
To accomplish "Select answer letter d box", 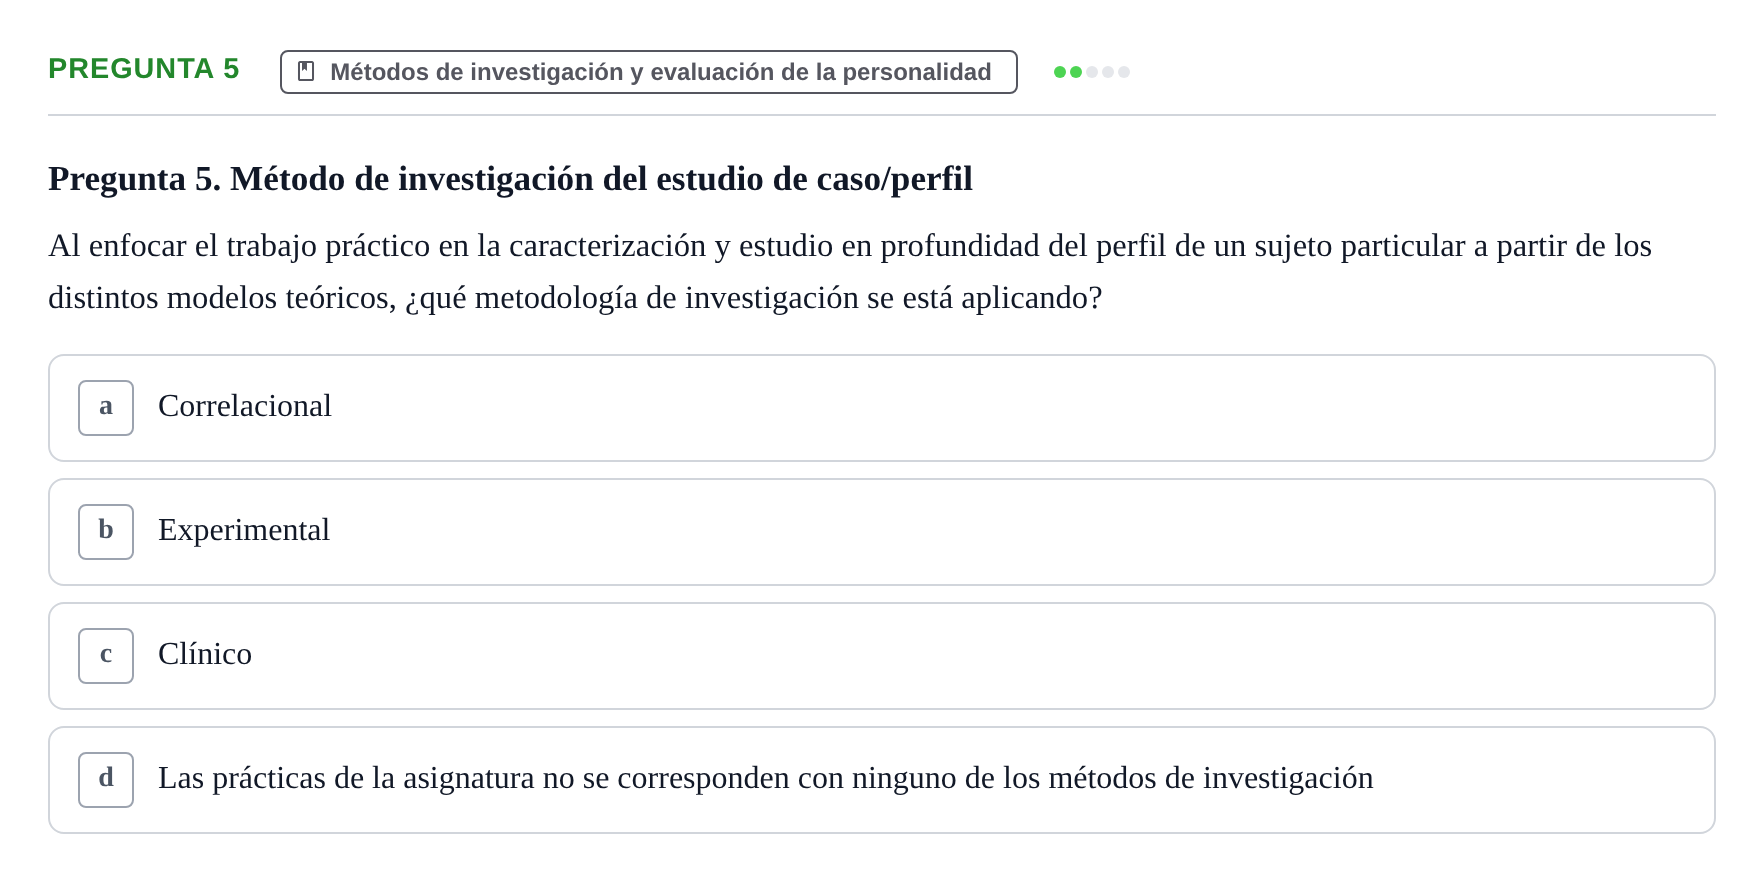I will [x=106, y=780].
